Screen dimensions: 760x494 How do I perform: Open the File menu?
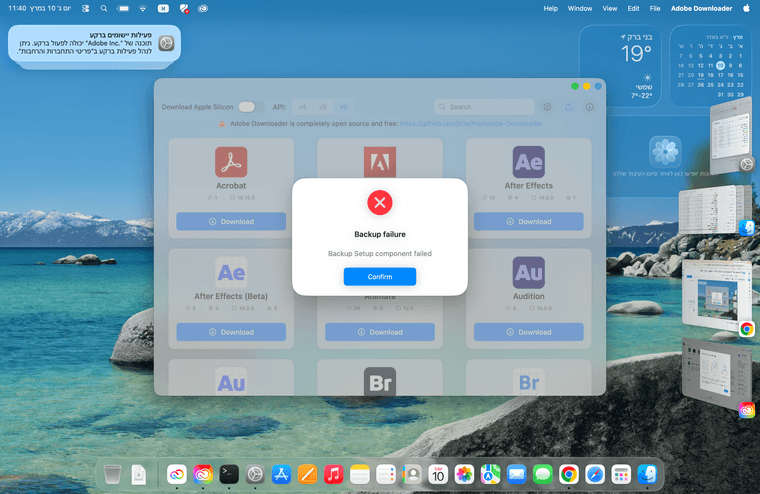point(655,8)
